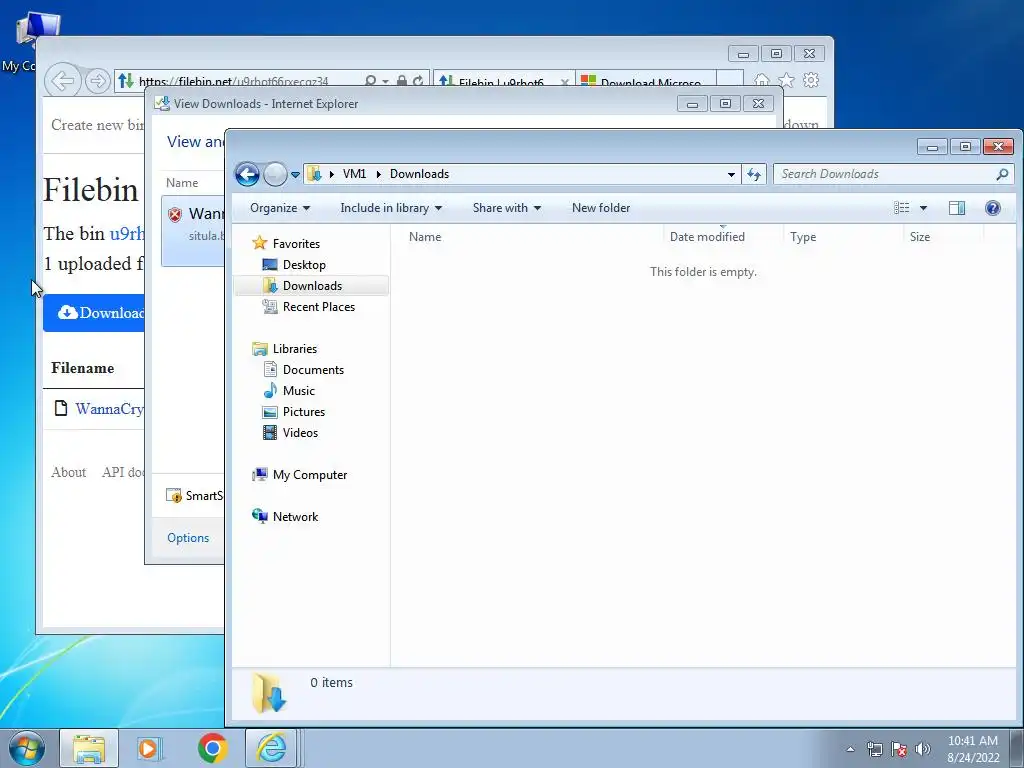Sort by the Size column
The height and width of the screenshot is (768, 1024).
point(920,237)
